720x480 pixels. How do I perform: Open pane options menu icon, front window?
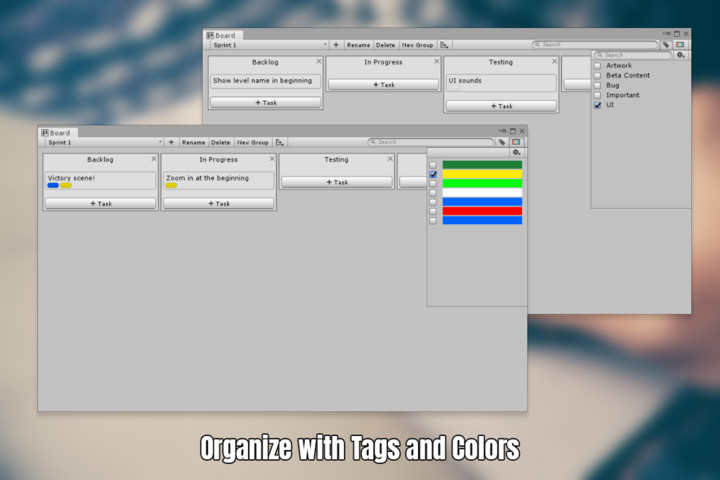tap(502, 131)
